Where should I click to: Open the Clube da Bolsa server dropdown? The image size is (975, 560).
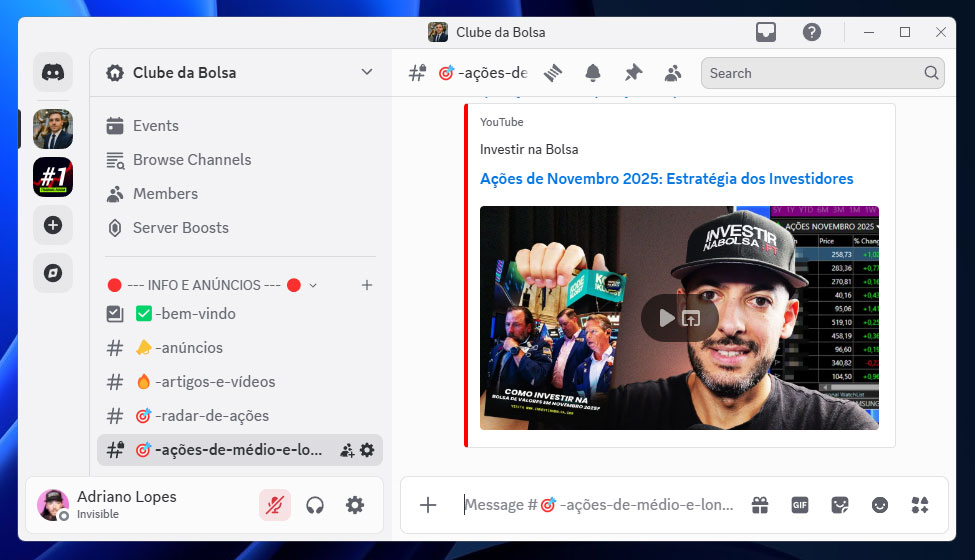pyautogui.click(x=241, y=73)
